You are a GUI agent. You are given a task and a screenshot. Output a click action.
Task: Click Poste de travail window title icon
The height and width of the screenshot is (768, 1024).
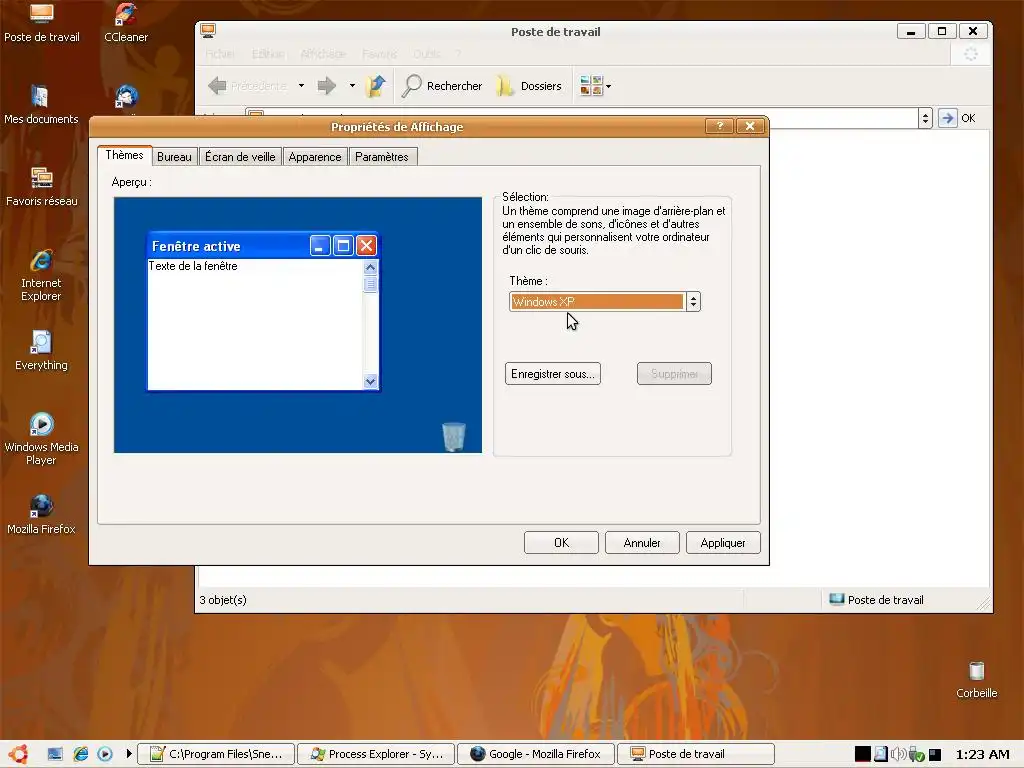pos(208,31)
